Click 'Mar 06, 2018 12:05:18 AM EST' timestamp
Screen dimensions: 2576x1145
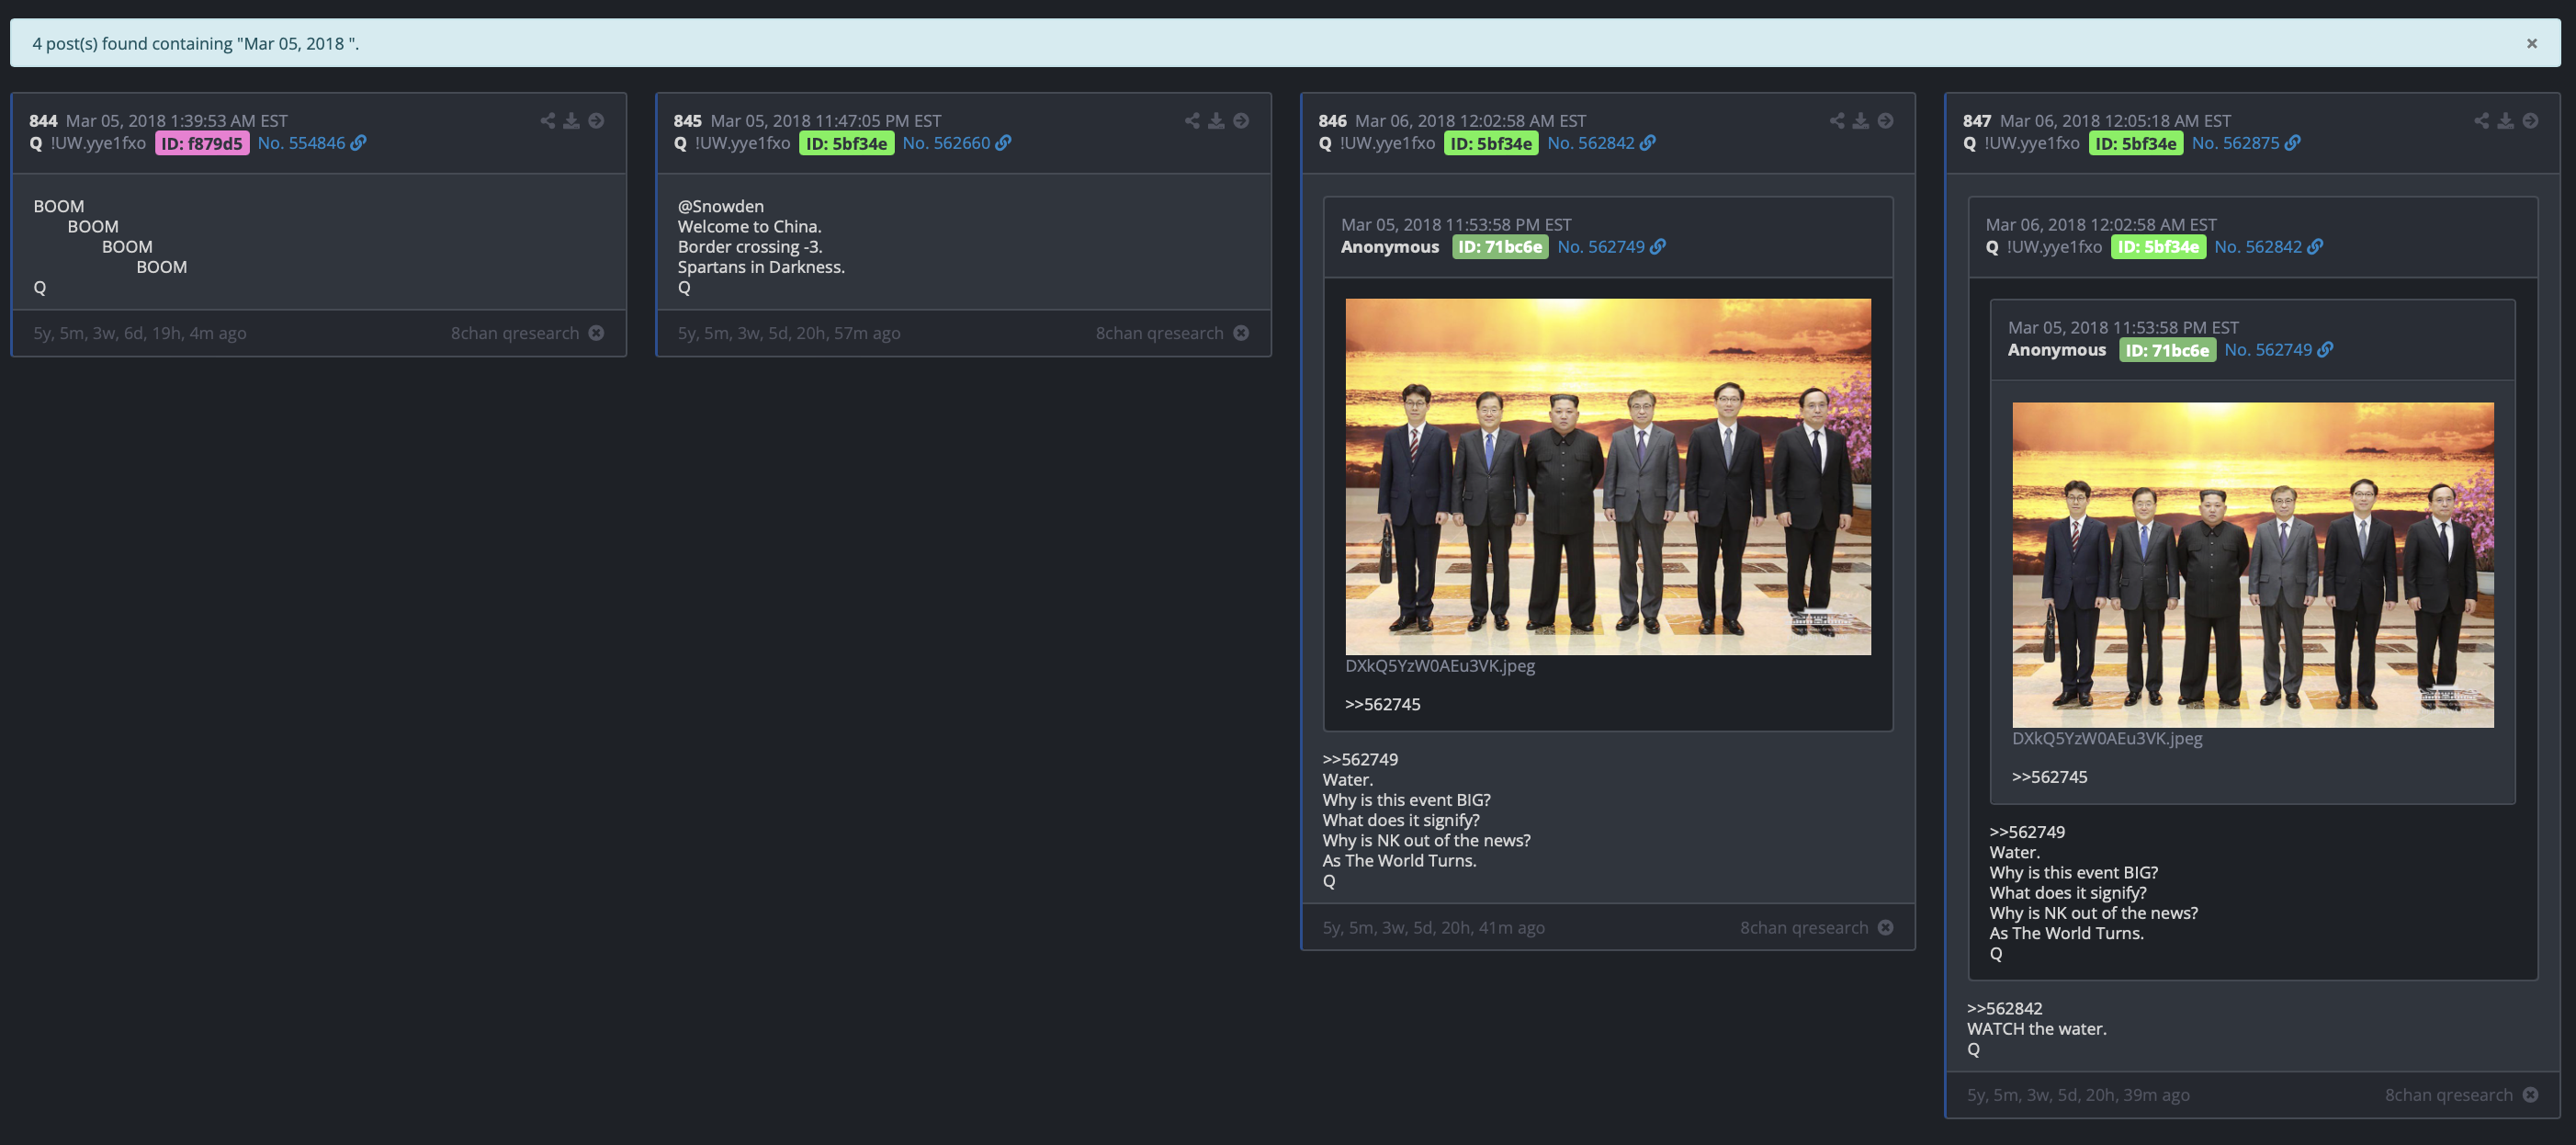tap(2115, 120)
